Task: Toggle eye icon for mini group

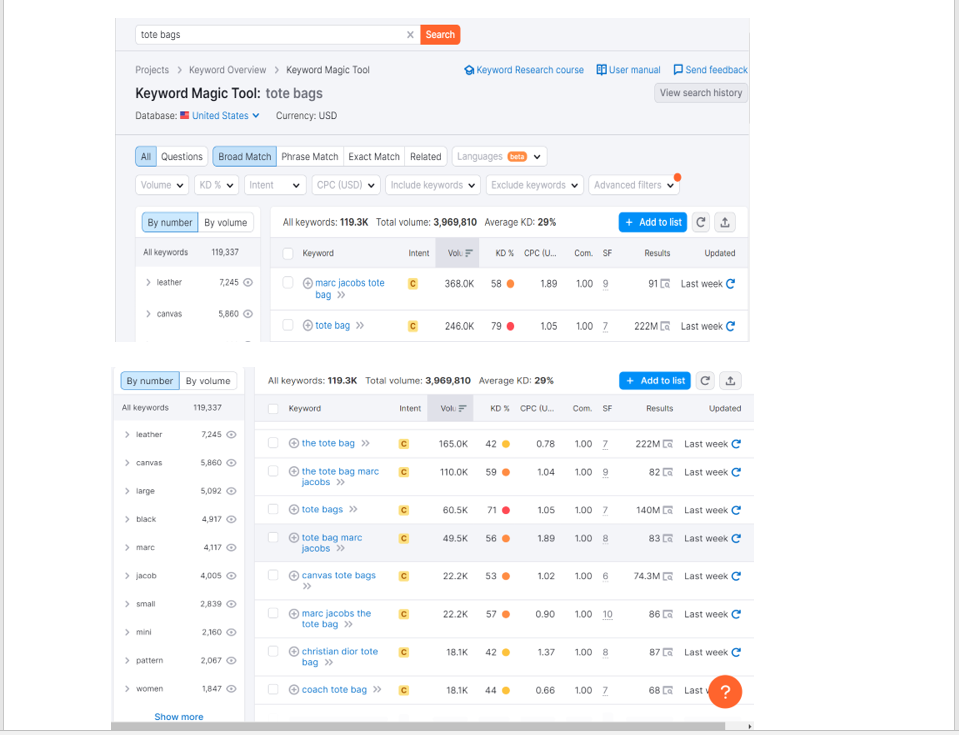Action: 231,632
